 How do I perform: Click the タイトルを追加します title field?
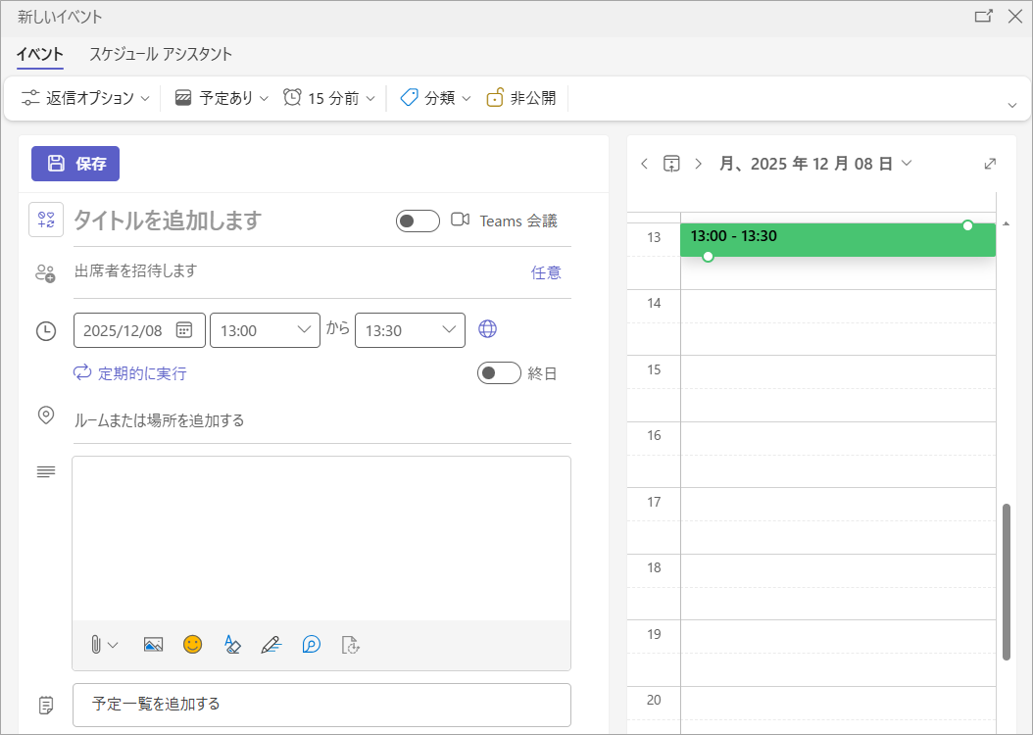[x=220, y=221]
